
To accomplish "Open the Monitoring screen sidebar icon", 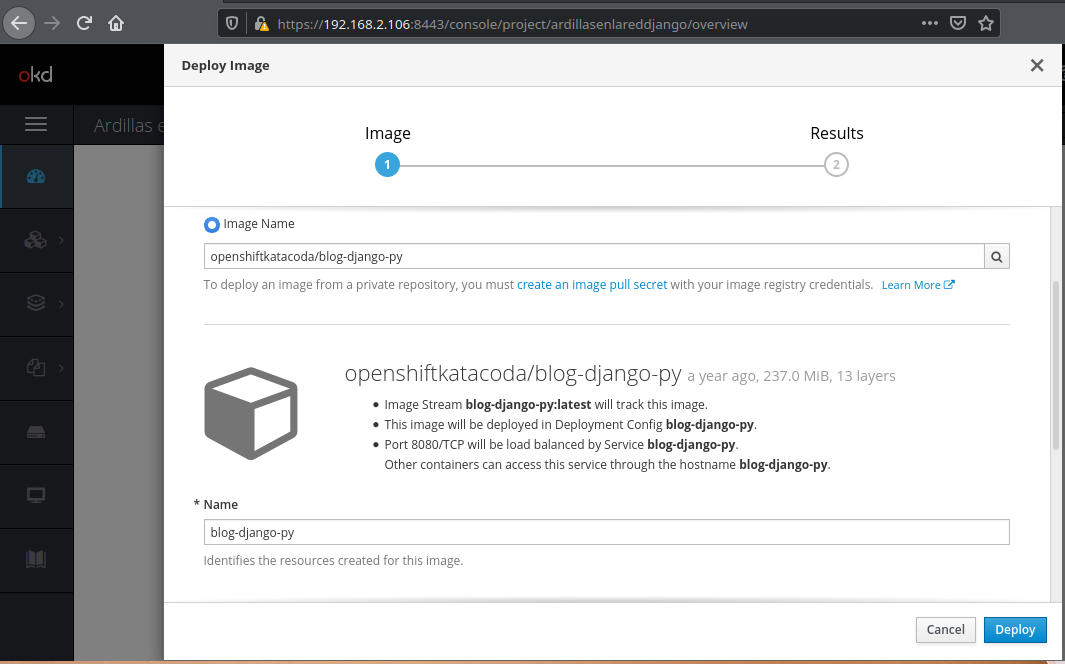I will pos(36,496).
